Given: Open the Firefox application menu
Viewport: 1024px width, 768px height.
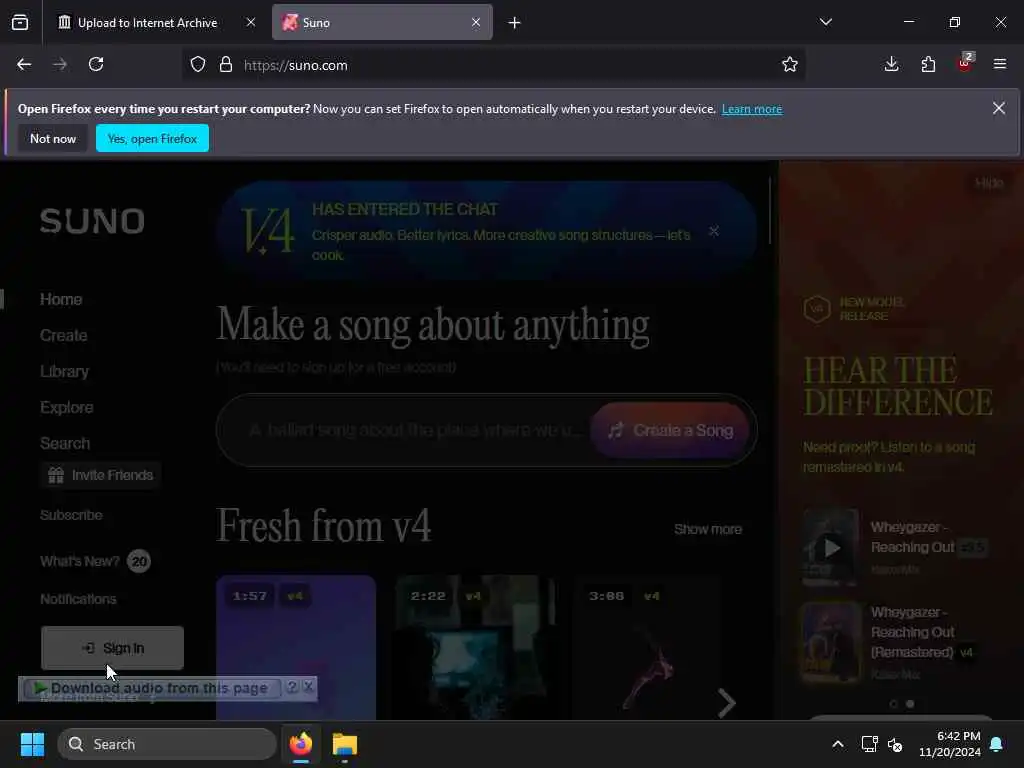Looking at the screenshot, I should pos(1000,64).
